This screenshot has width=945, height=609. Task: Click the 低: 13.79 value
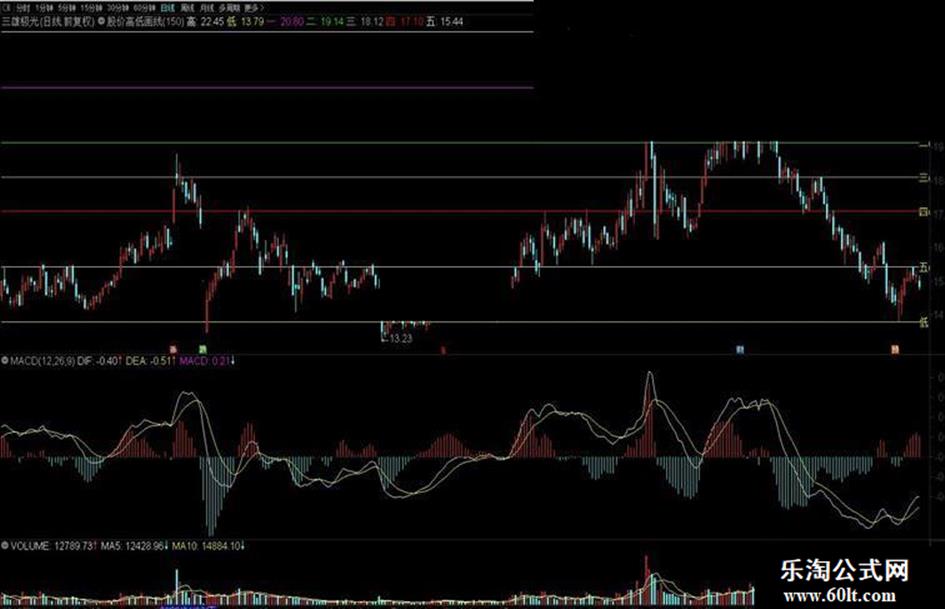[x=245, y=22]
